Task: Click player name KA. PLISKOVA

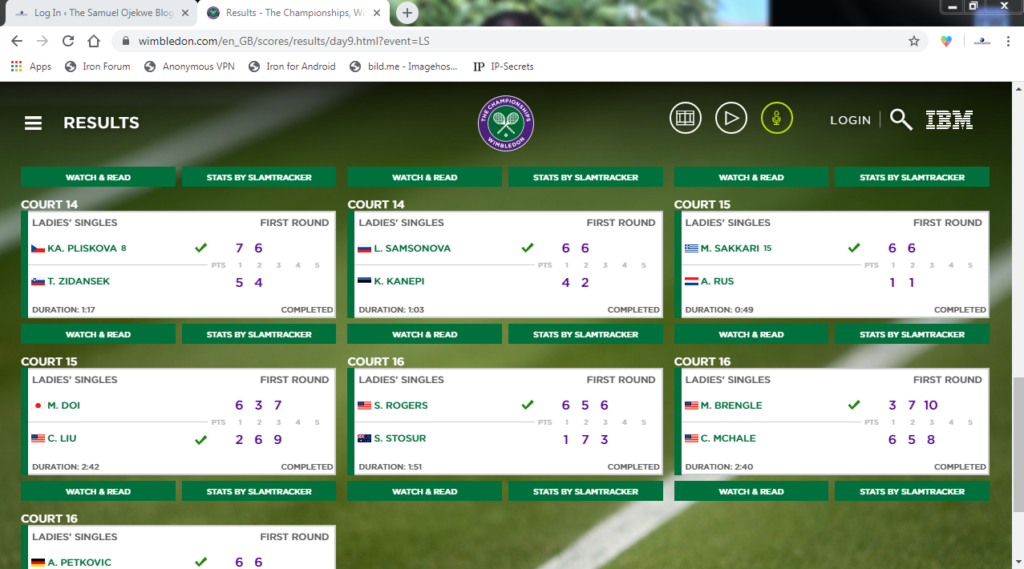Action: click(x=82, y=248)
